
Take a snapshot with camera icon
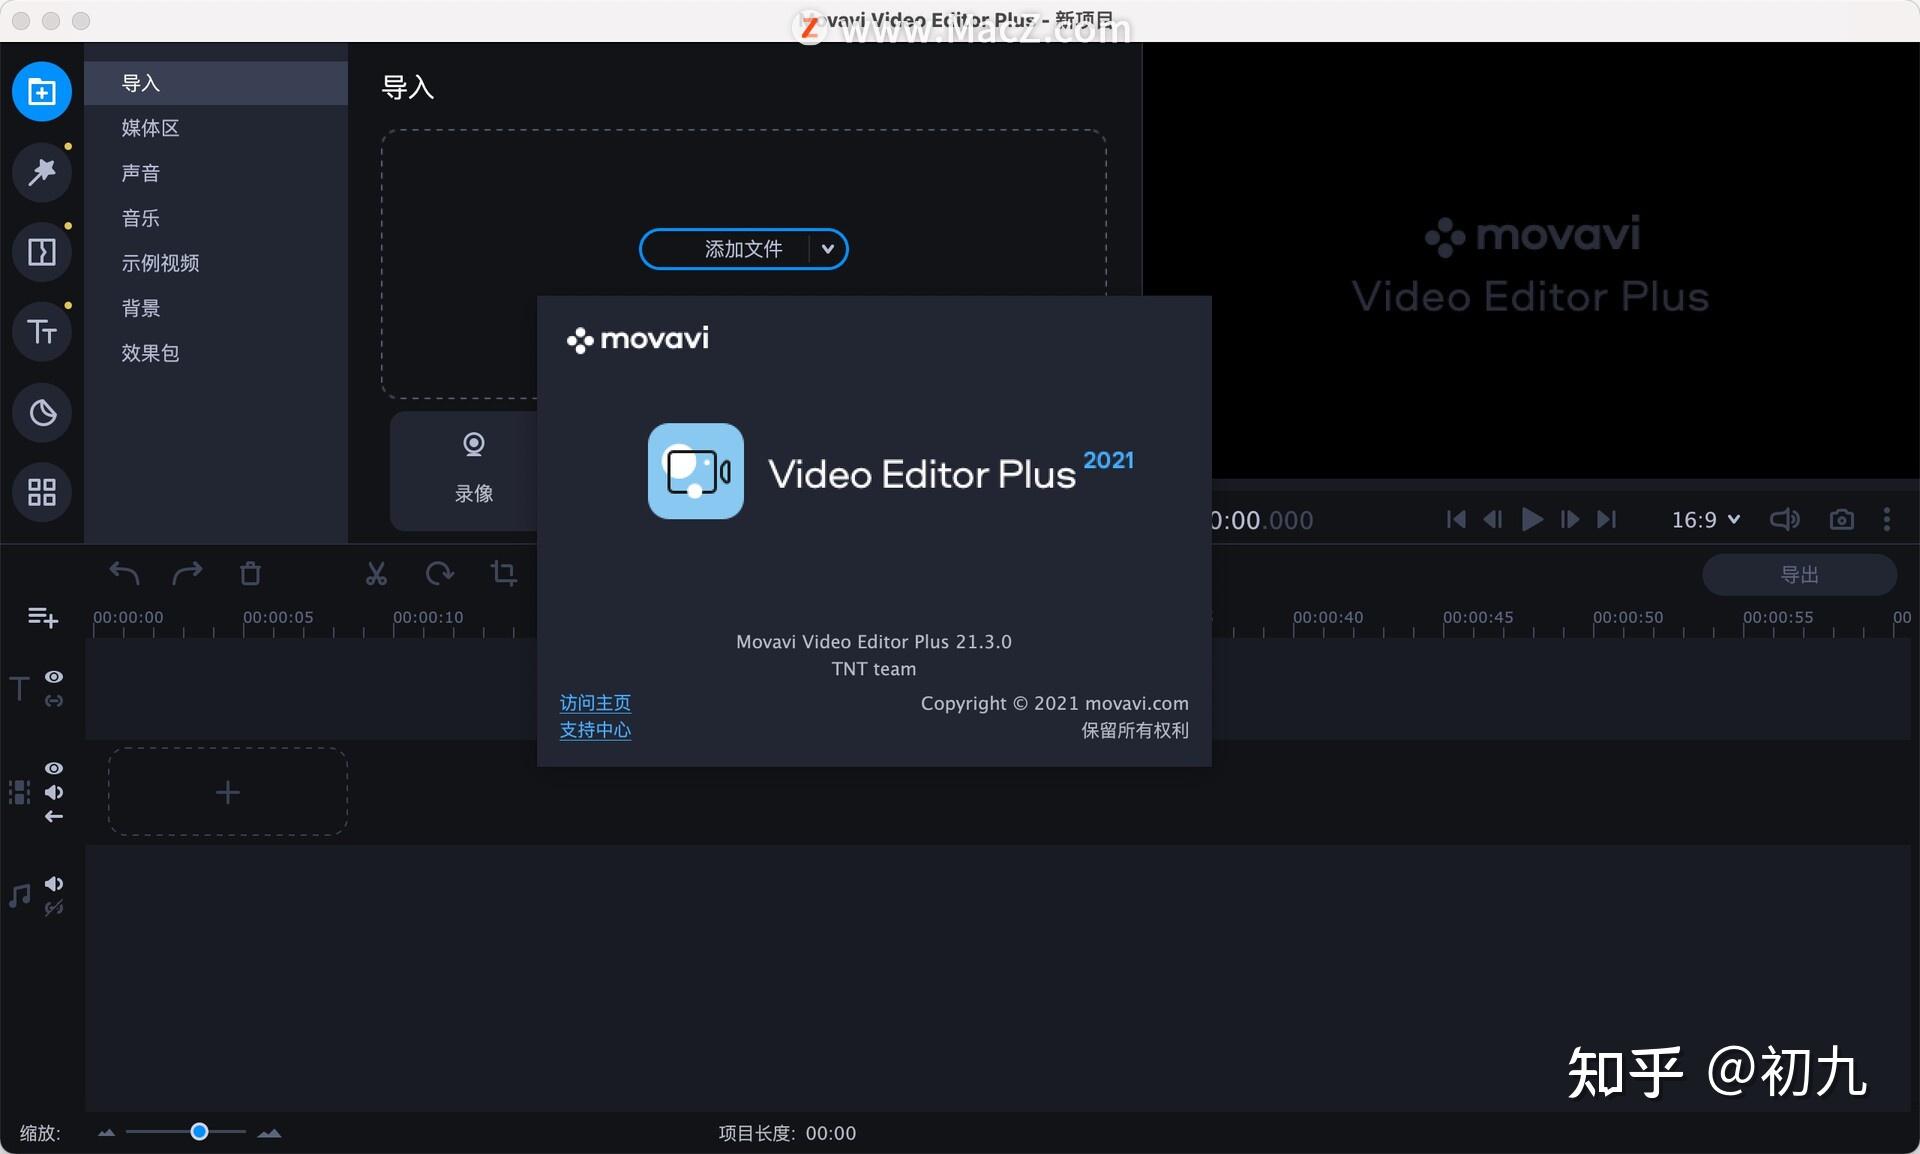[x=1841, y=519]
